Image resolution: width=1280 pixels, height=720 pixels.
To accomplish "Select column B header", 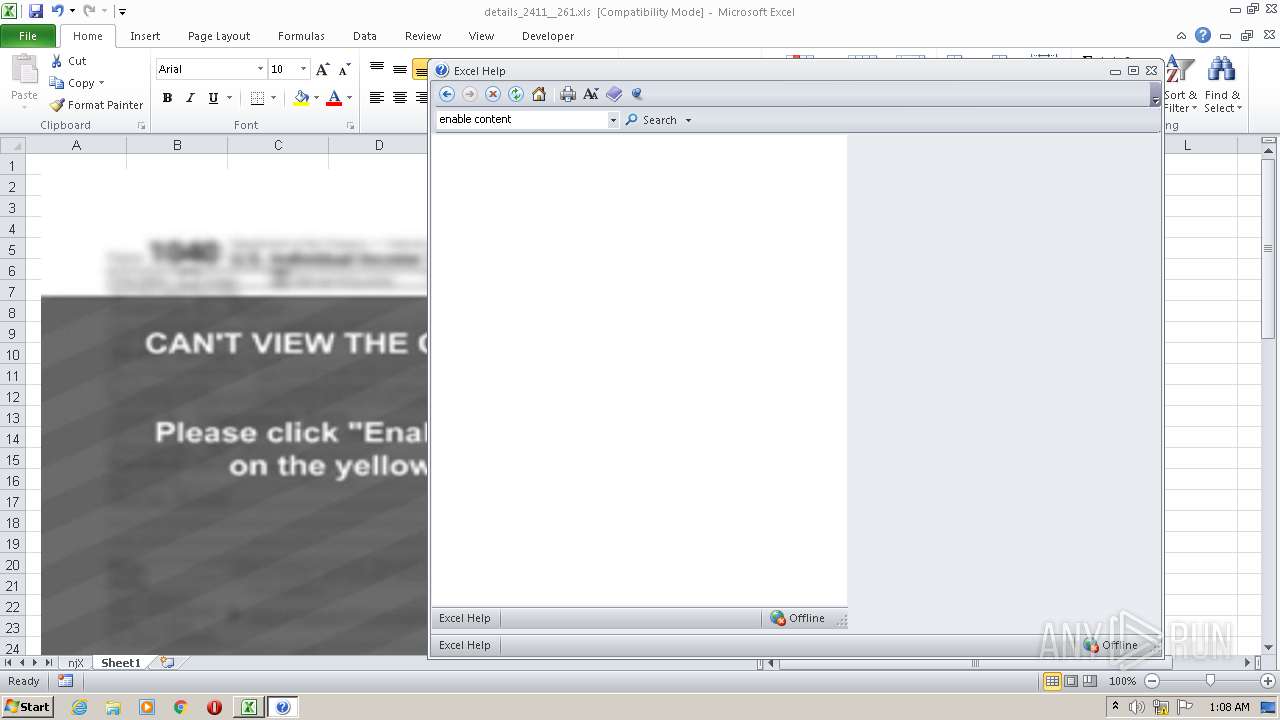I will pyautogui.click(x=177, y=145).
